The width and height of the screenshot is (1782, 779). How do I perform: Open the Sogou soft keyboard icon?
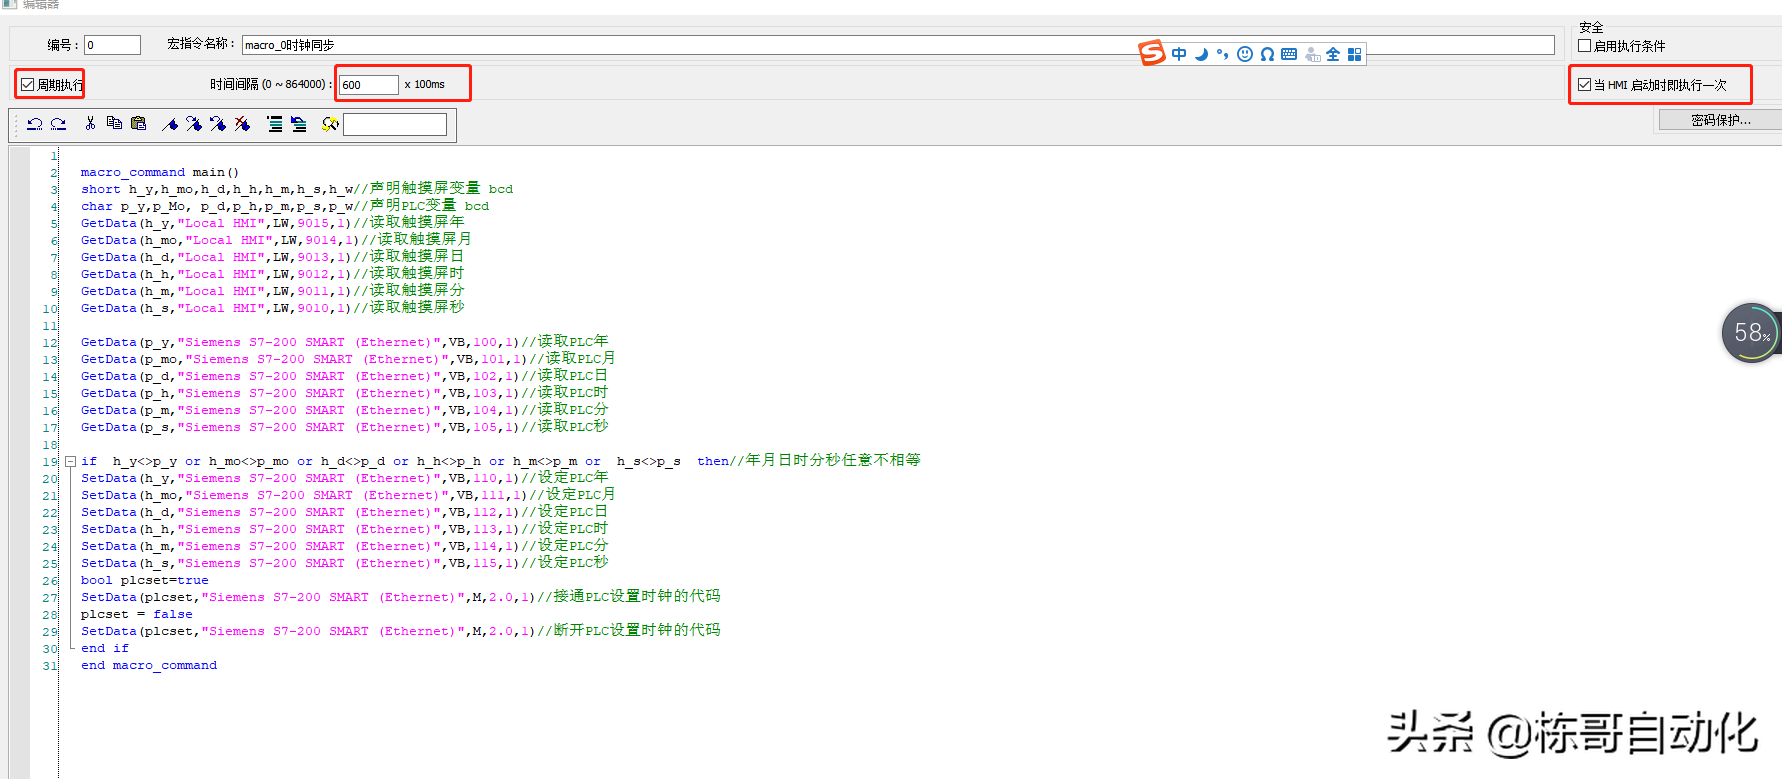(1289, 54)
